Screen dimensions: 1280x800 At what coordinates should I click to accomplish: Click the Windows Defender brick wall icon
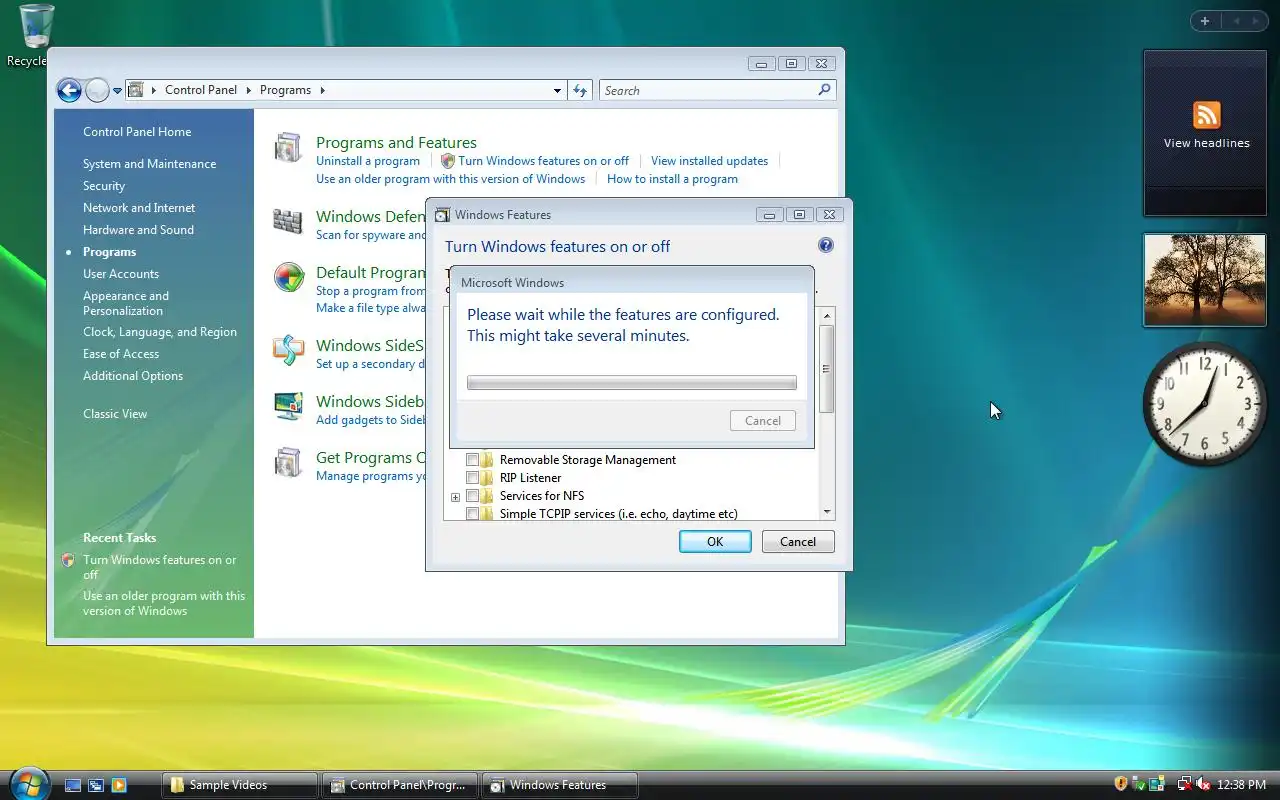288,221
